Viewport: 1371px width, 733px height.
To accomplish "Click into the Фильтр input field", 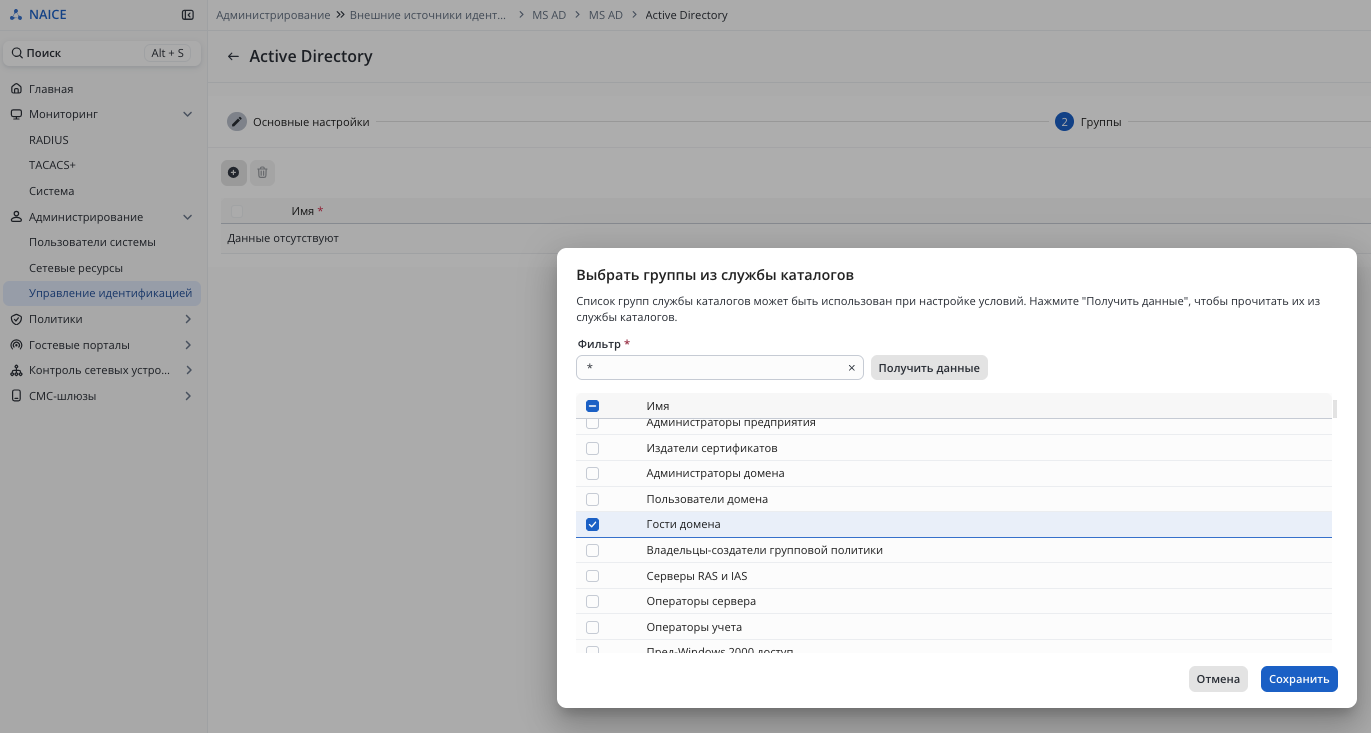I will click(x=710, y=368).
